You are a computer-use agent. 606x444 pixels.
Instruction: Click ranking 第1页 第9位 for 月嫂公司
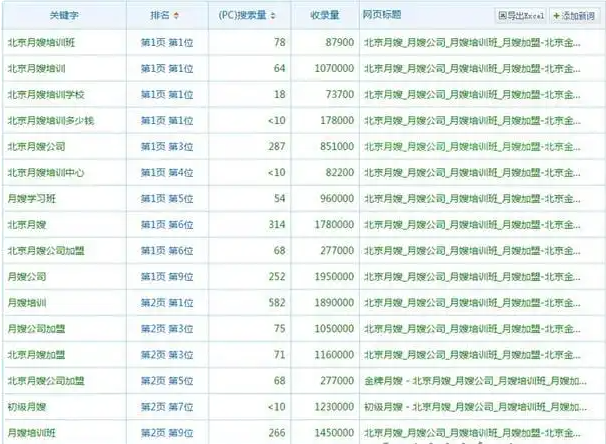166,276
